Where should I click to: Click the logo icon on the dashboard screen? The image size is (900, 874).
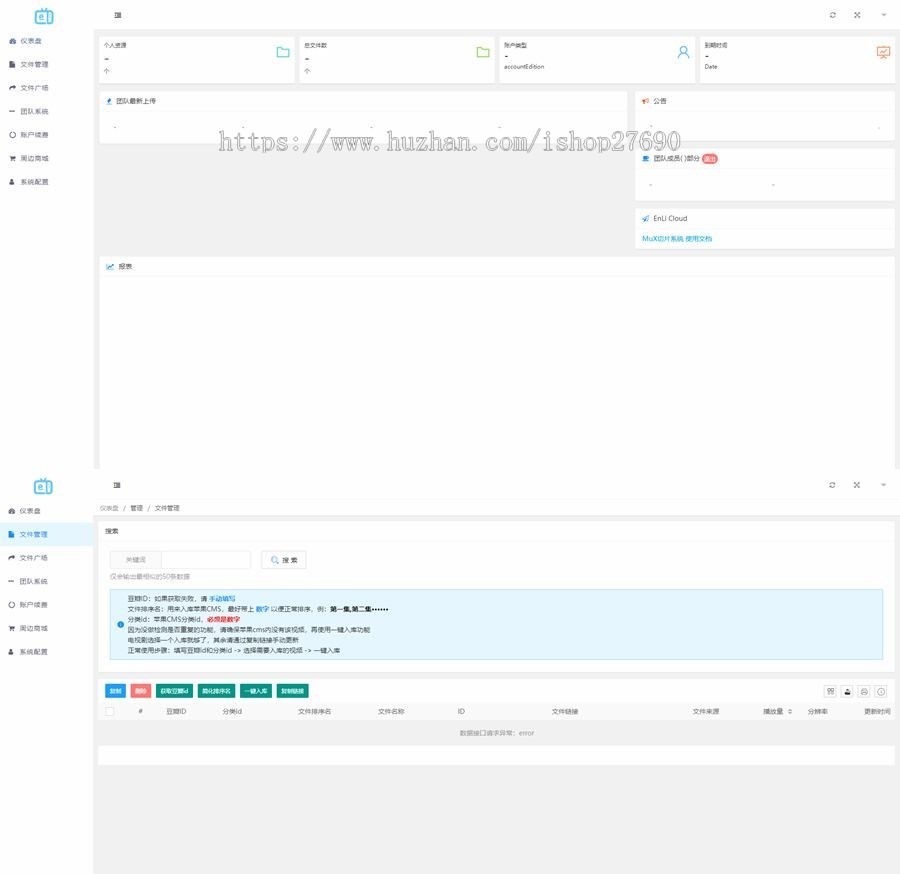(44, 16)
